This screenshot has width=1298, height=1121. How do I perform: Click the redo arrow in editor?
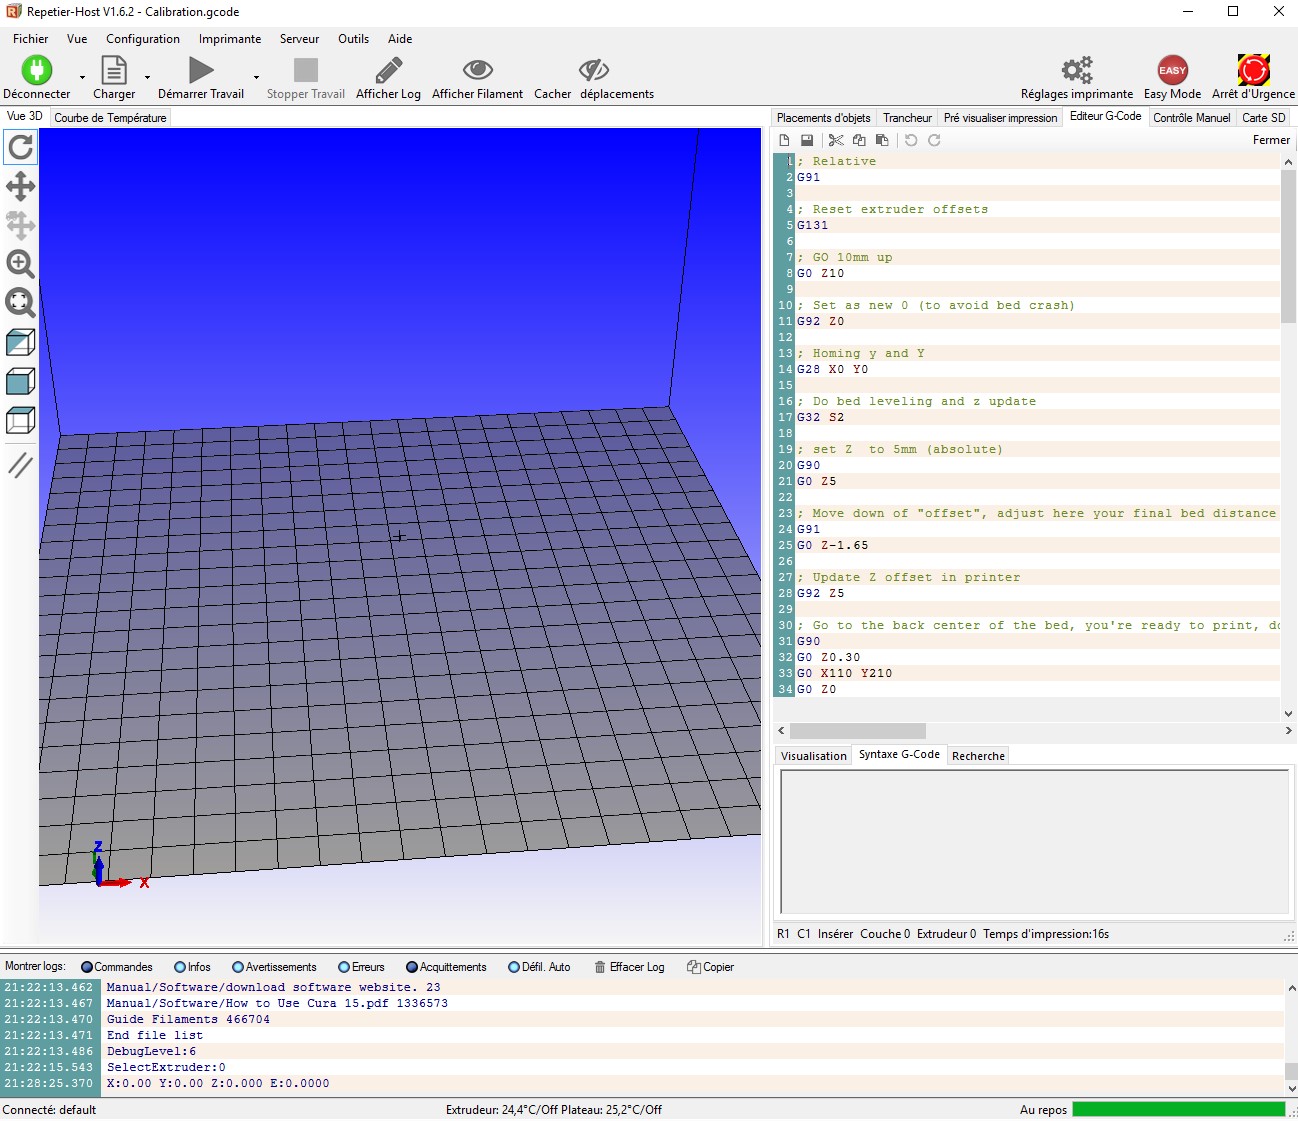(x=934, y=140)
